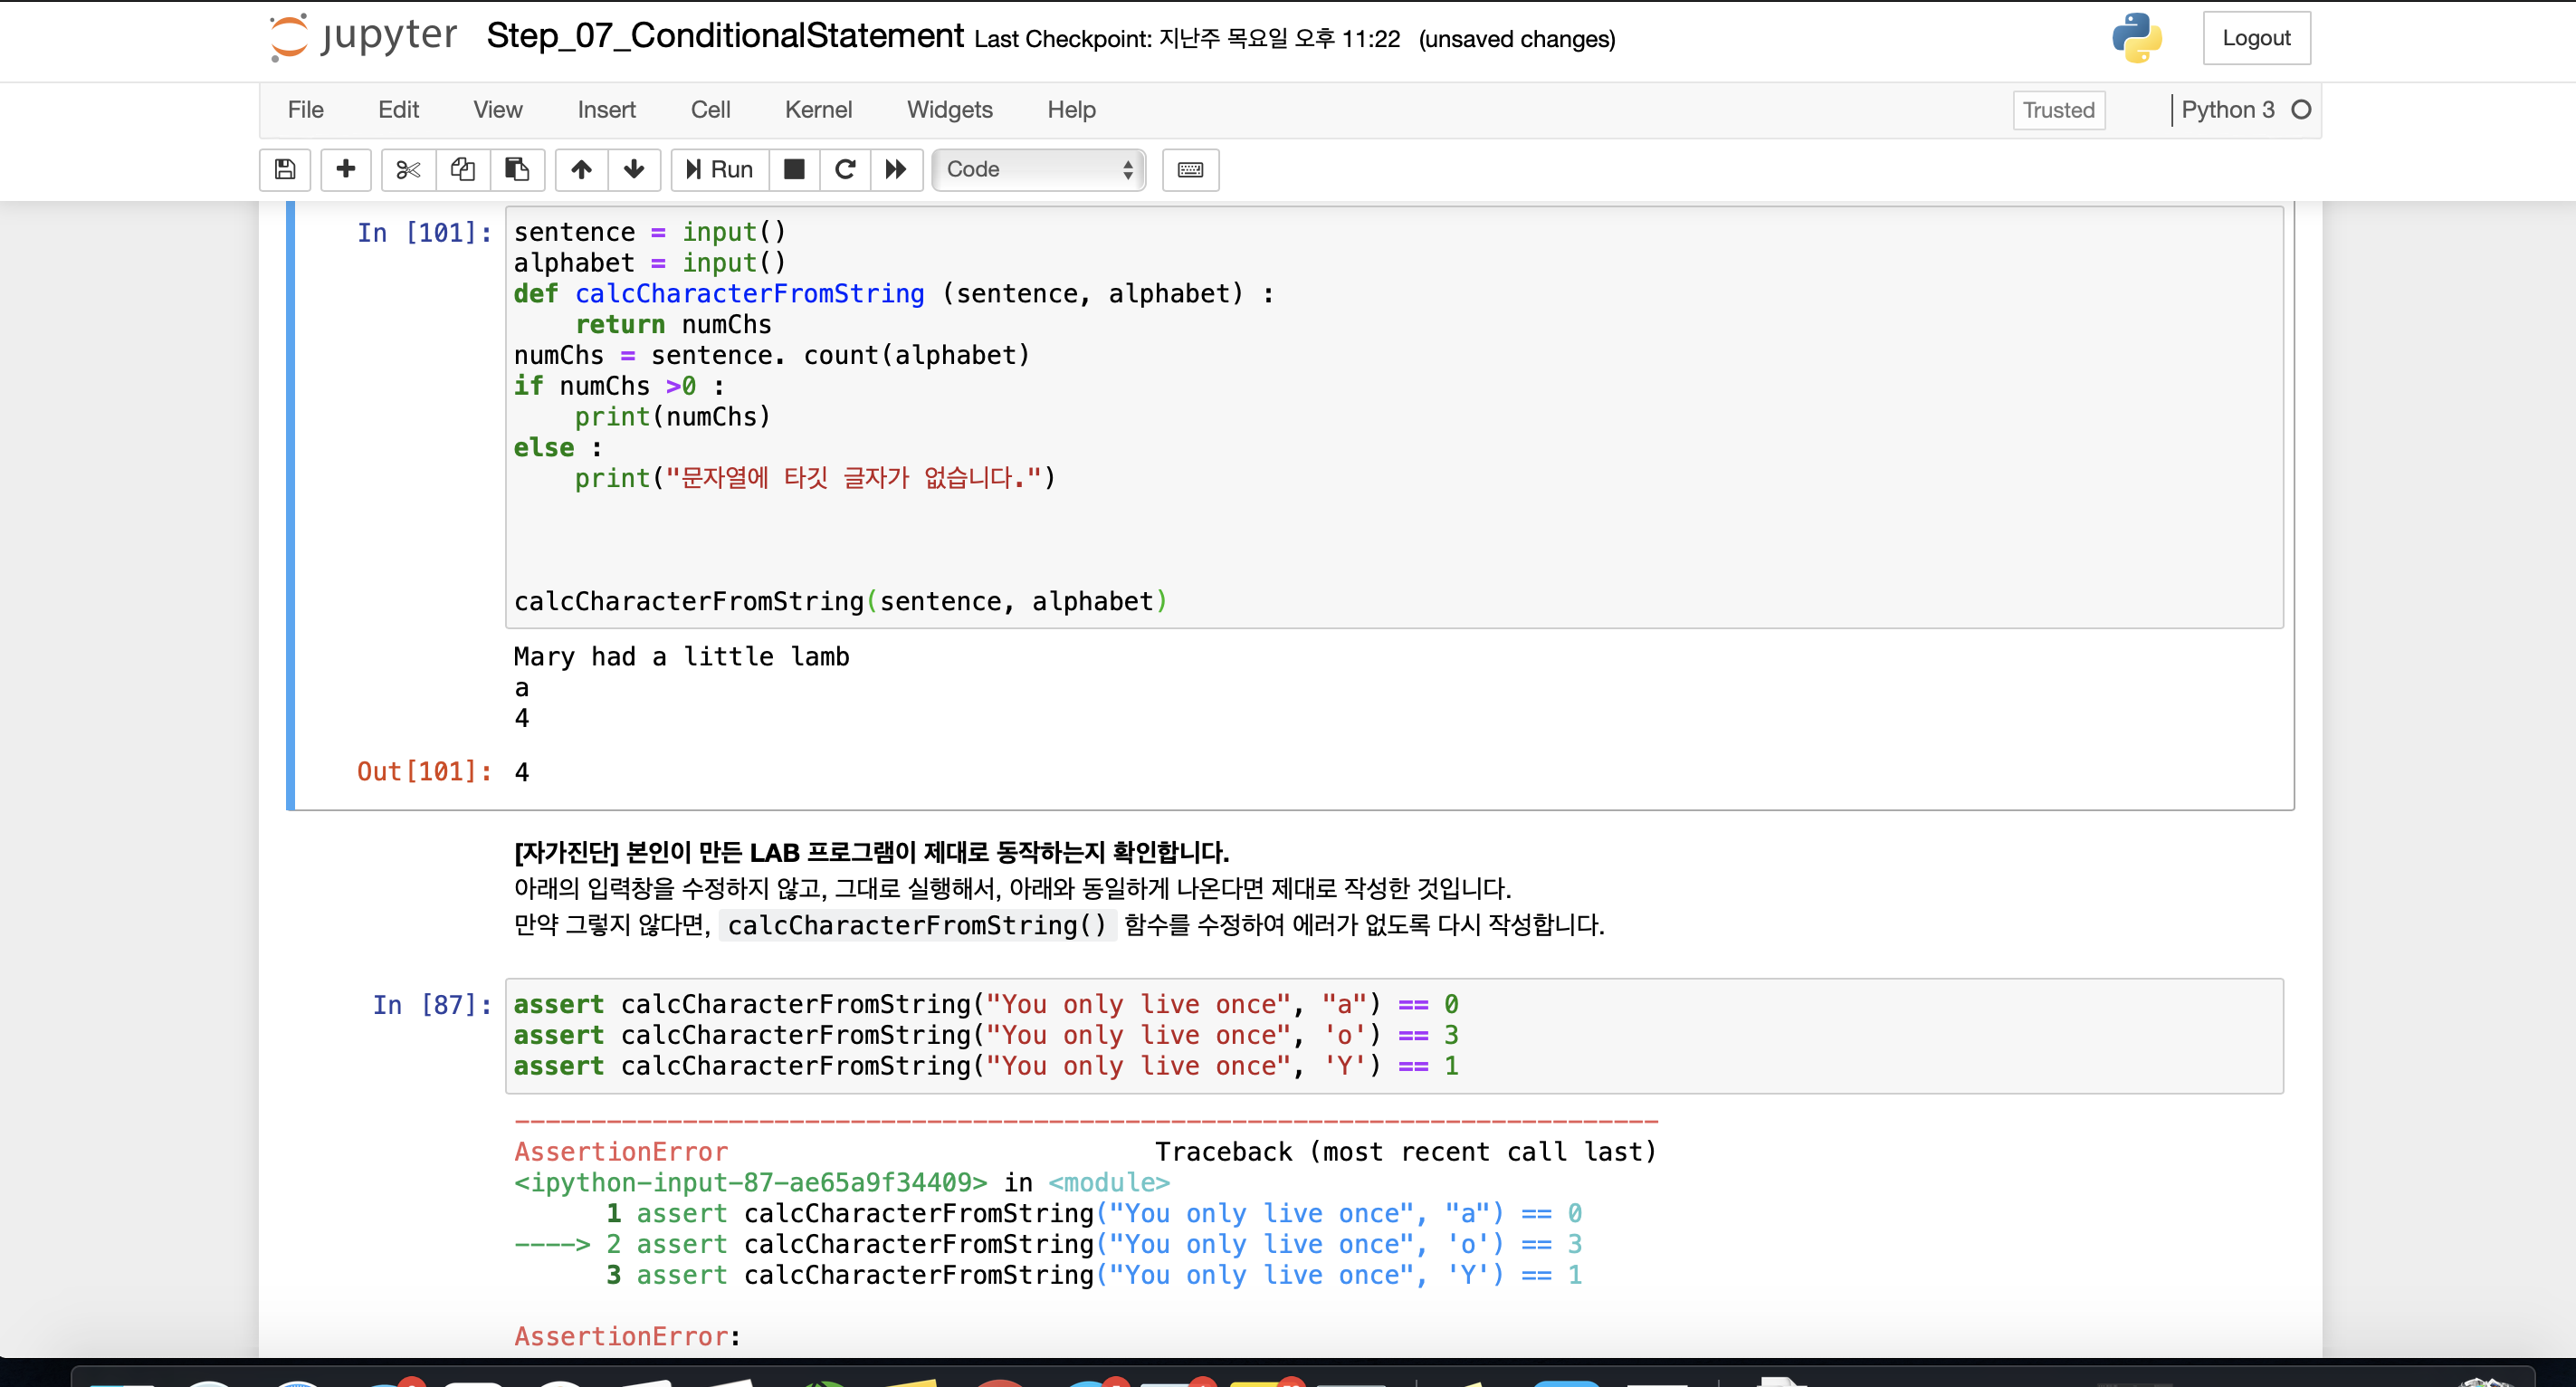
Task: Open the Help menu
Action: point(1071,110)
